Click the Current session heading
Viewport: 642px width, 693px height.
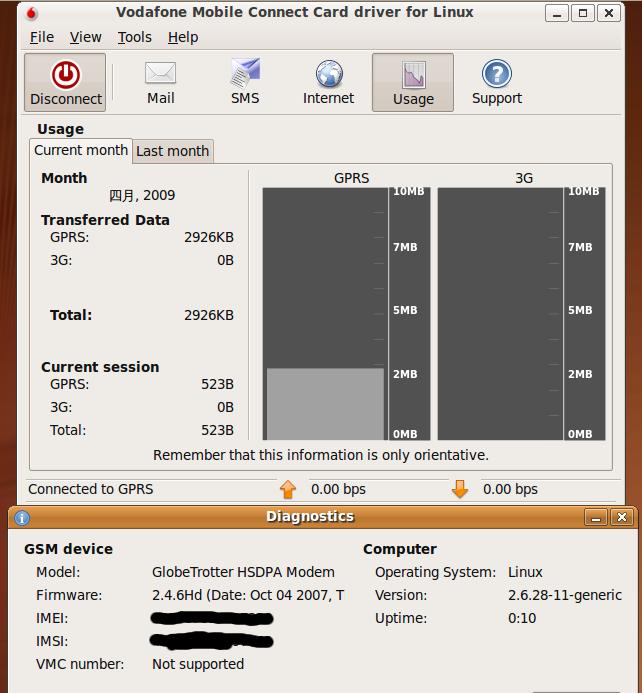100,367
